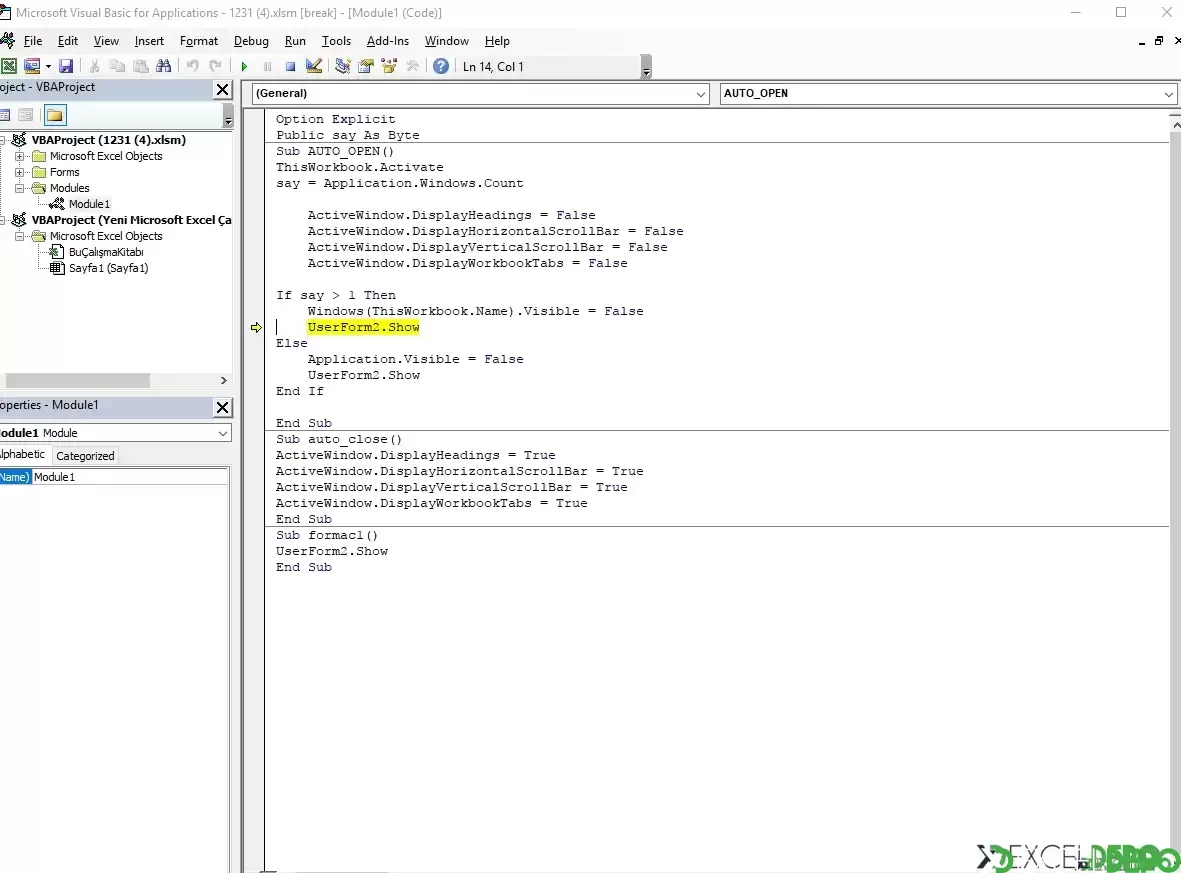The height and width of the screenshot is (873, 1181).
Task: Toggle Folders view in Project pane
Action: point(55,115)
